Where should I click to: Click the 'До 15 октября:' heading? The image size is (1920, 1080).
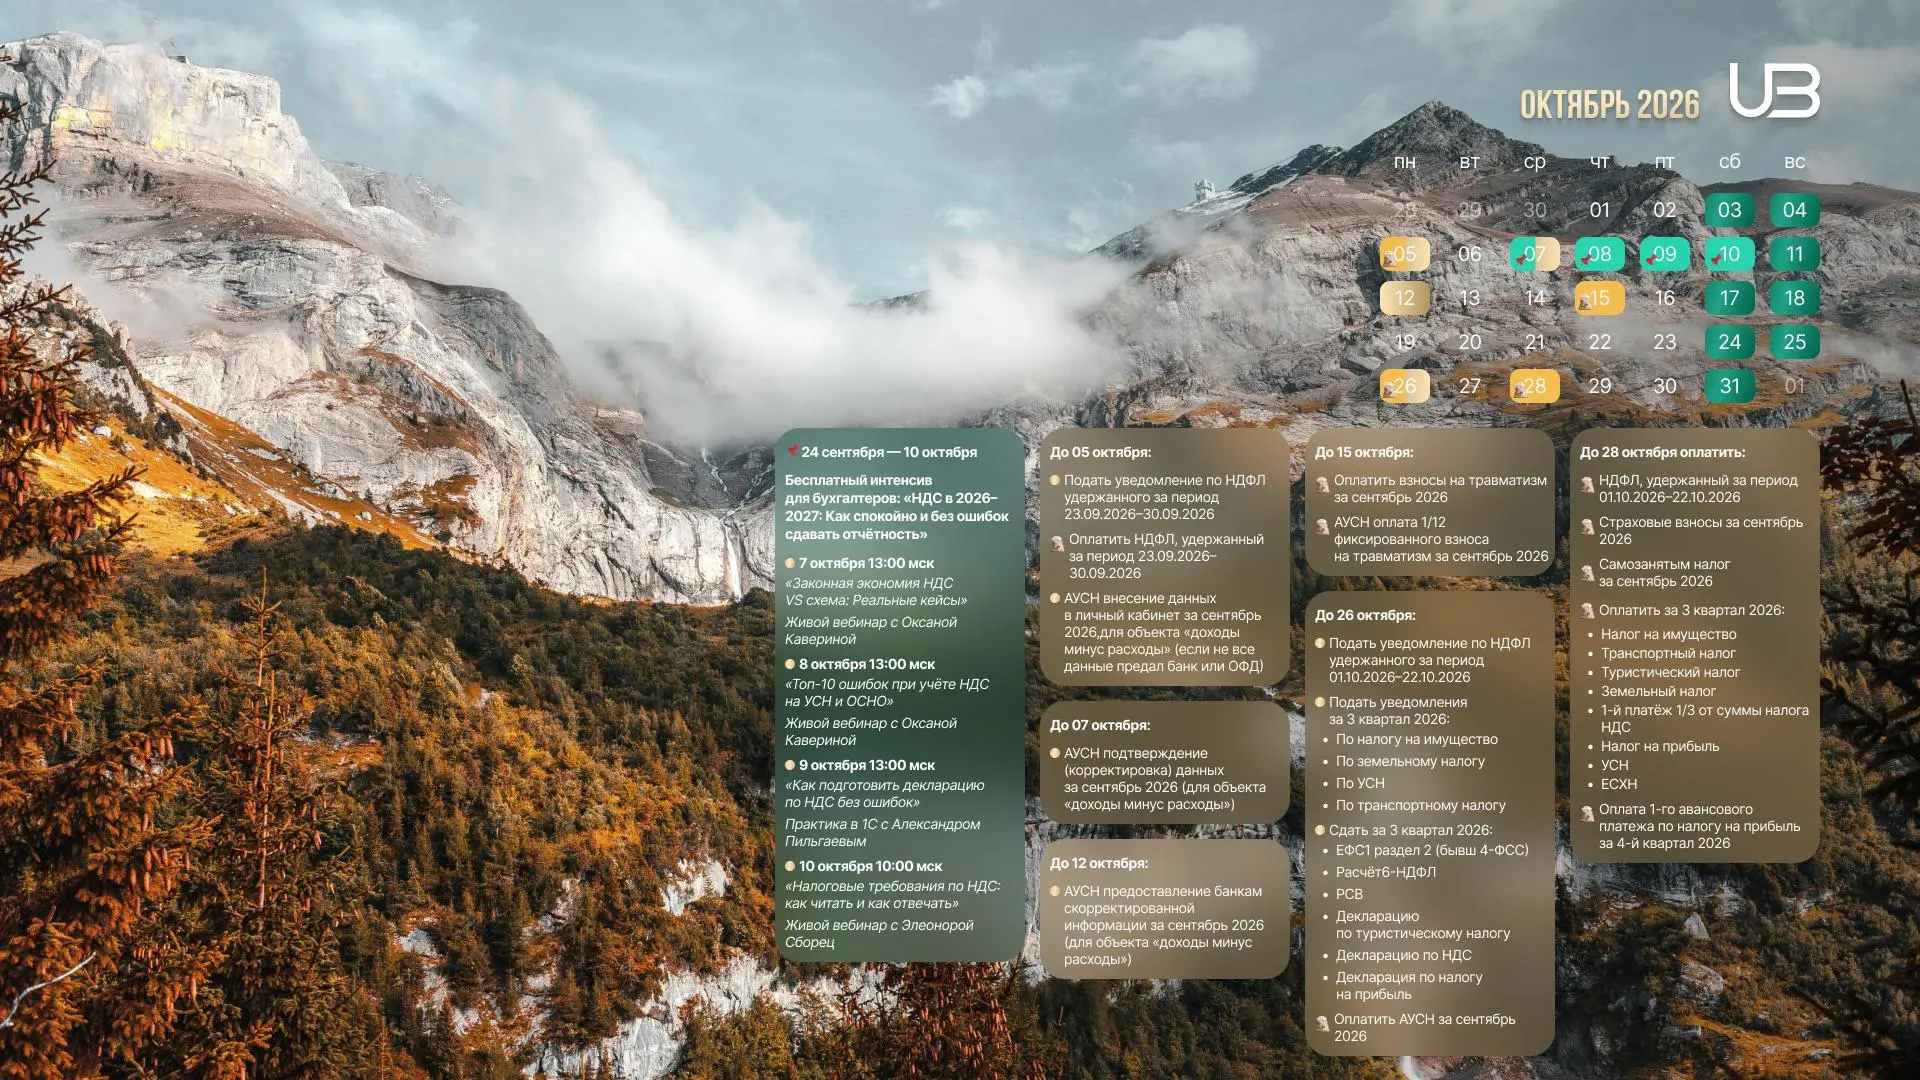point(1364,452)
